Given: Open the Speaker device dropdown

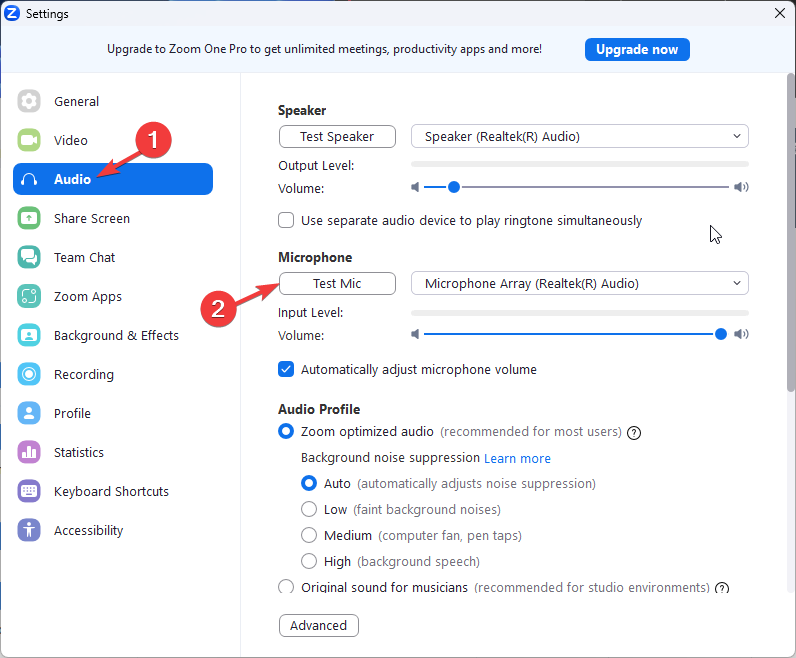Looking at the screenshot, I should (580, 136).
